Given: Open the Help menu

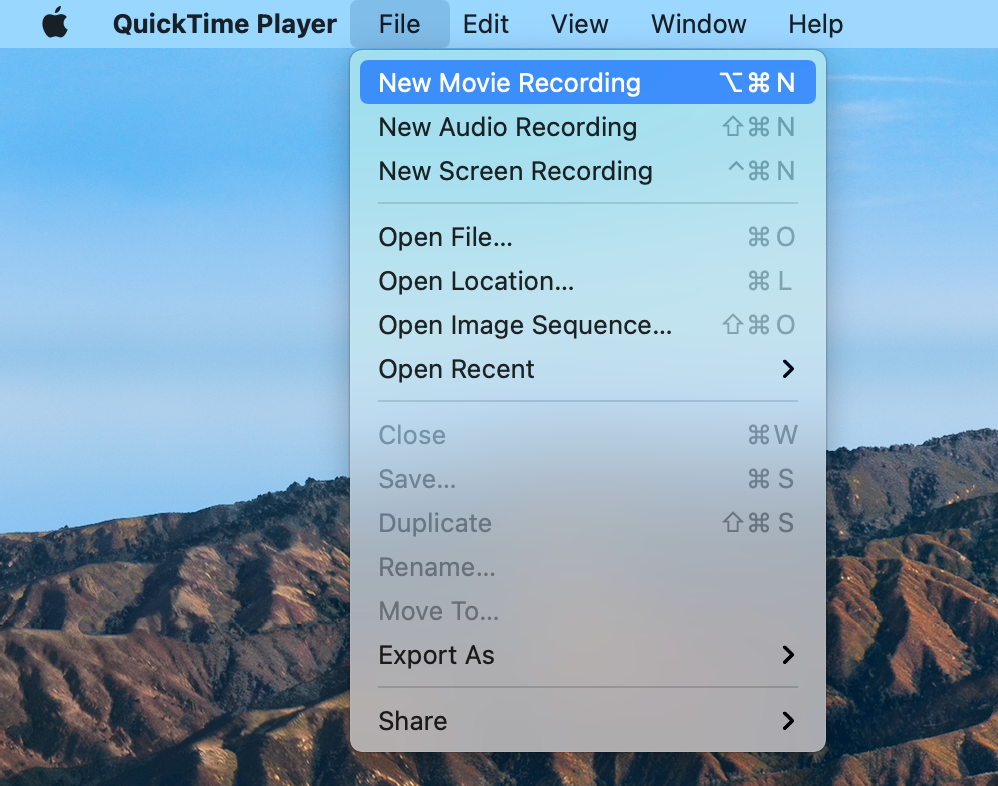Looking at the screenshot, I should coord(815,24).
